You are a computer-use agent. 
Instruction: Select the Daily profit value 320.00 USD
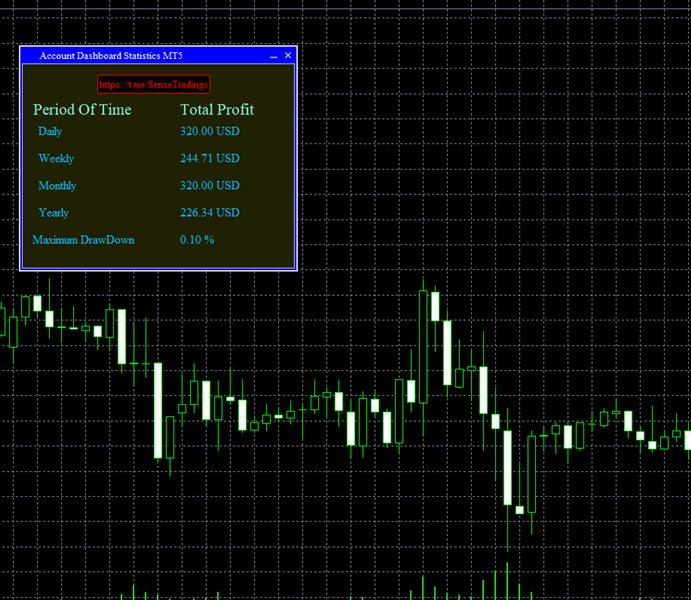pyautogui.click(x=210, y=131)
